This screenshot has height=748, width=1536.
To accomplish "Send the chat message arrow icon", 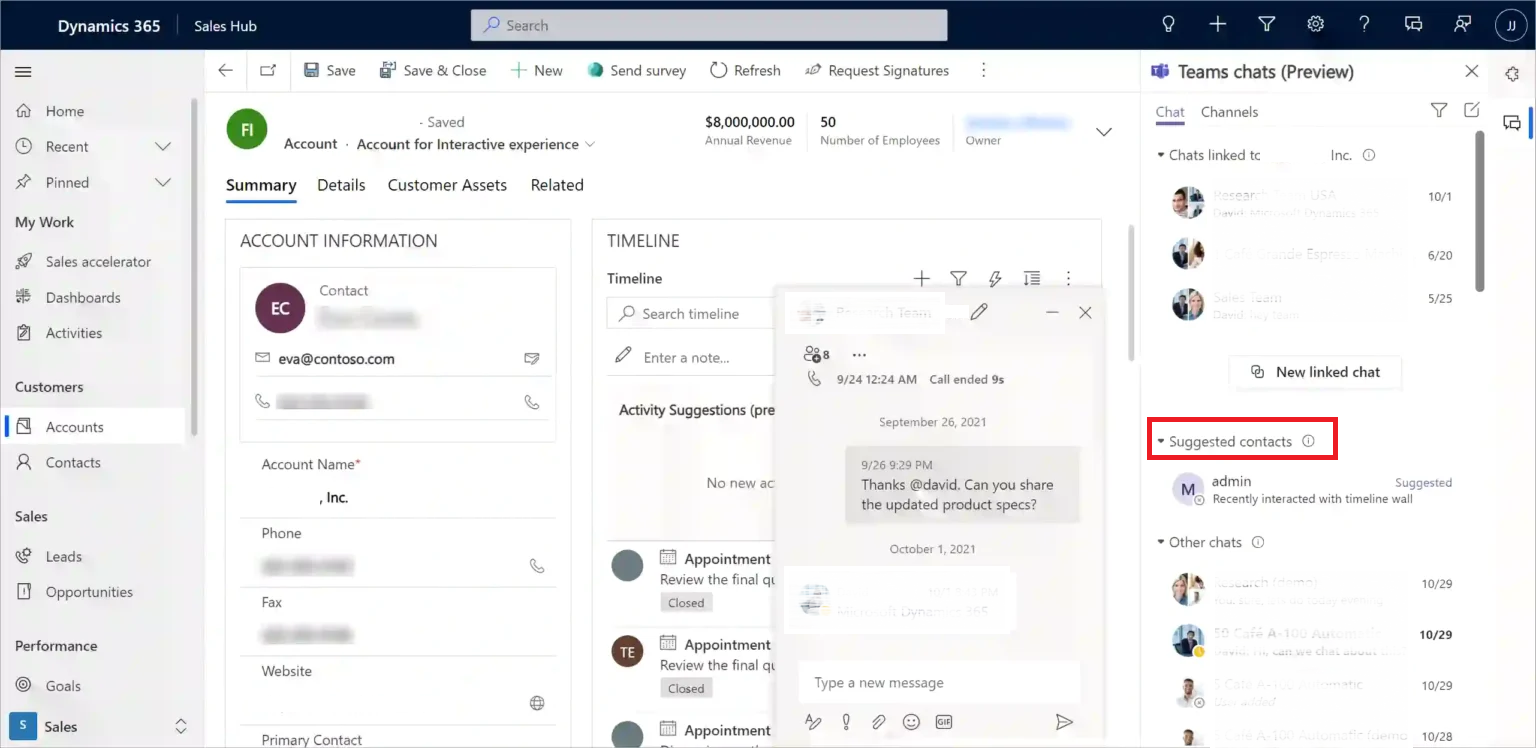I will pyautogui.click(x=1064, y=721).
